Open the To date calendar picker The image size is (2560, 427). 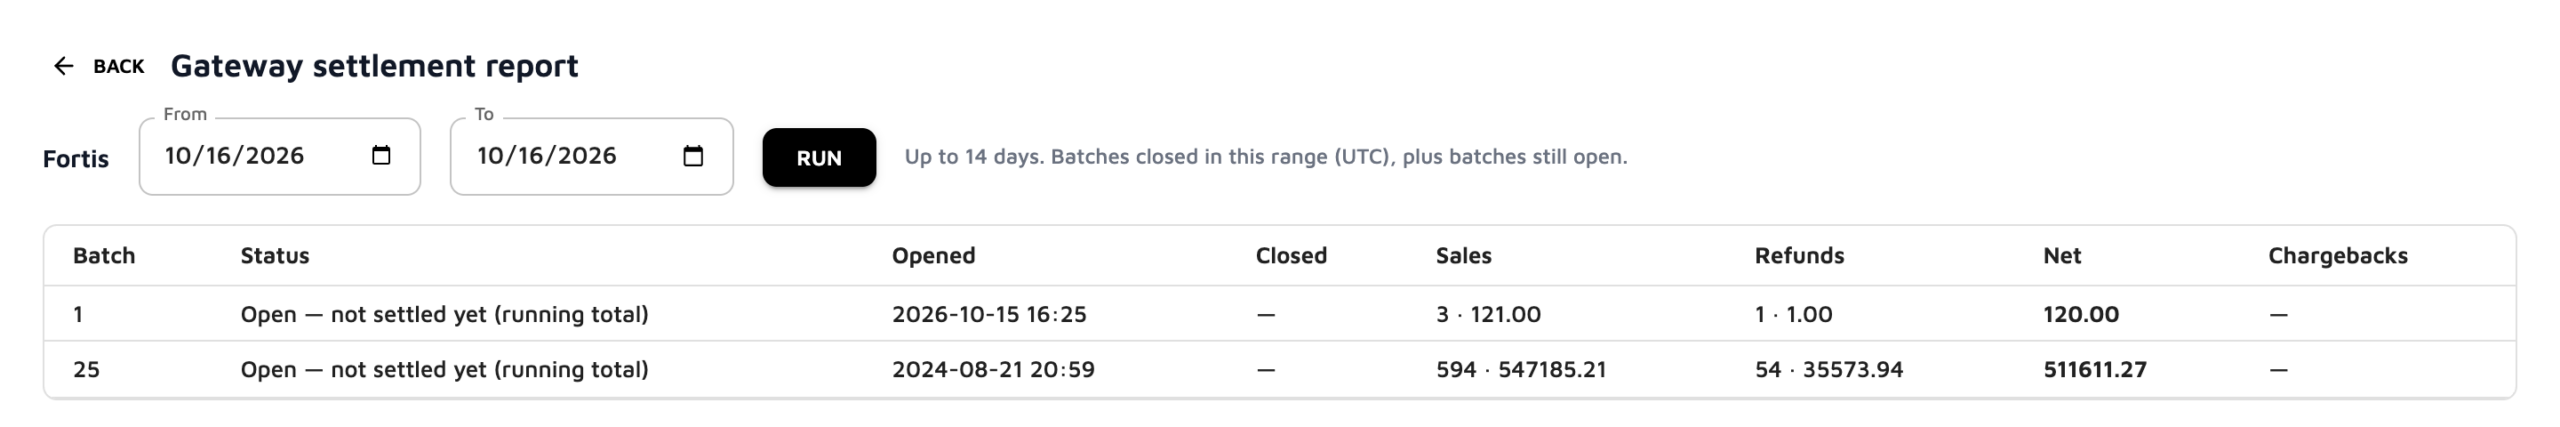(693, 155)
